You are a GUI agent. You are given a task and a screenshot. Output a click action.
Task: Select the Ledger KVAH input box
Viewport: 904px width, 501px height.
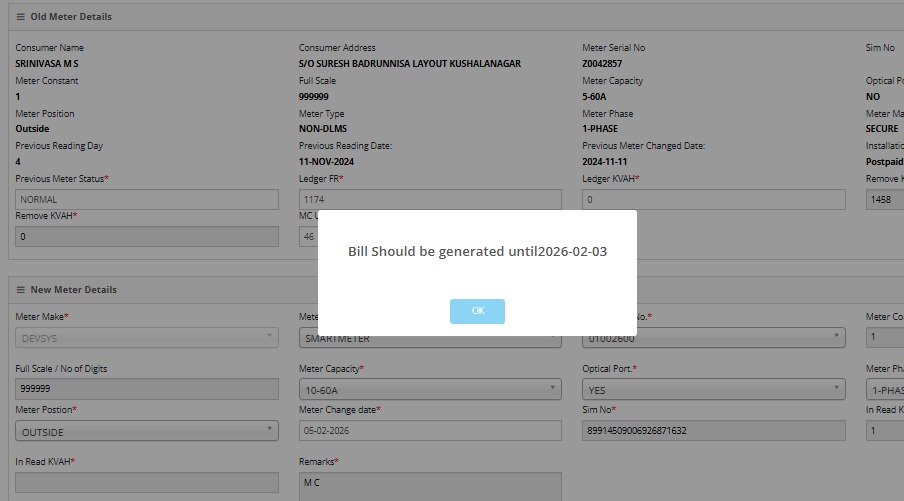[x=713, y=200]
